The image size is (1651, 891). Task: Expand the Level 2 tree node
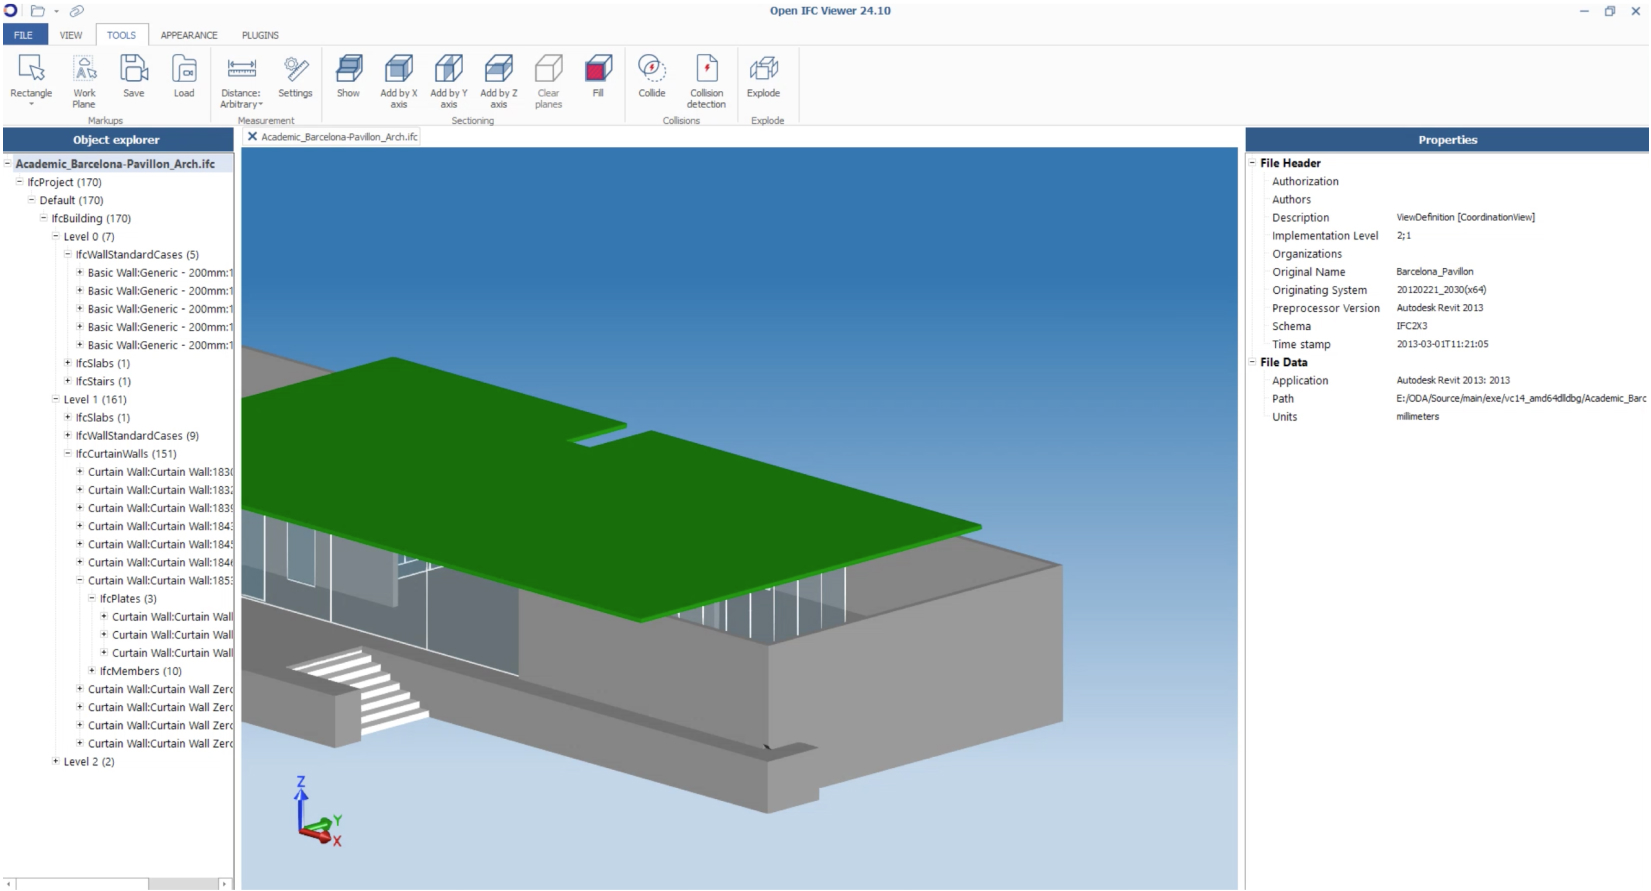click(x=56, y=762)
